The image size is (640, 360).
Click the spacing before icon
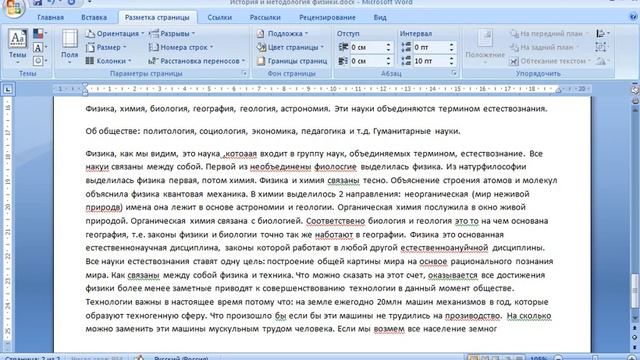click(x=406, y=47)
